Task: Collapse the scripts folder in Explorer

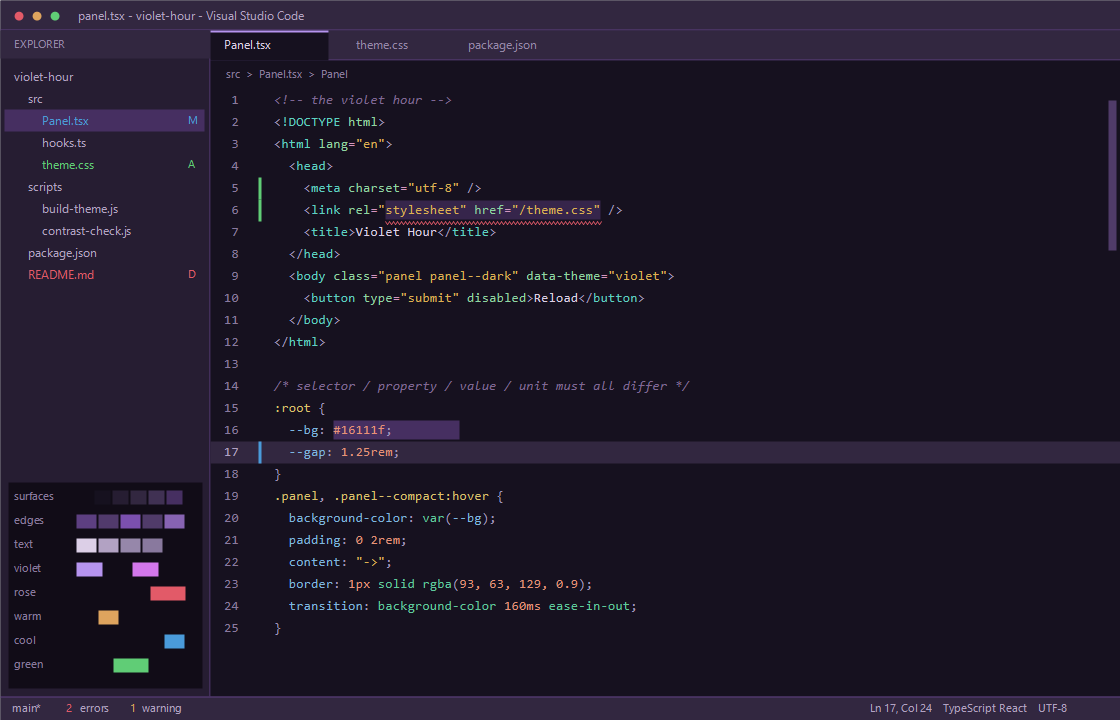Action: (x=45, y=187)
